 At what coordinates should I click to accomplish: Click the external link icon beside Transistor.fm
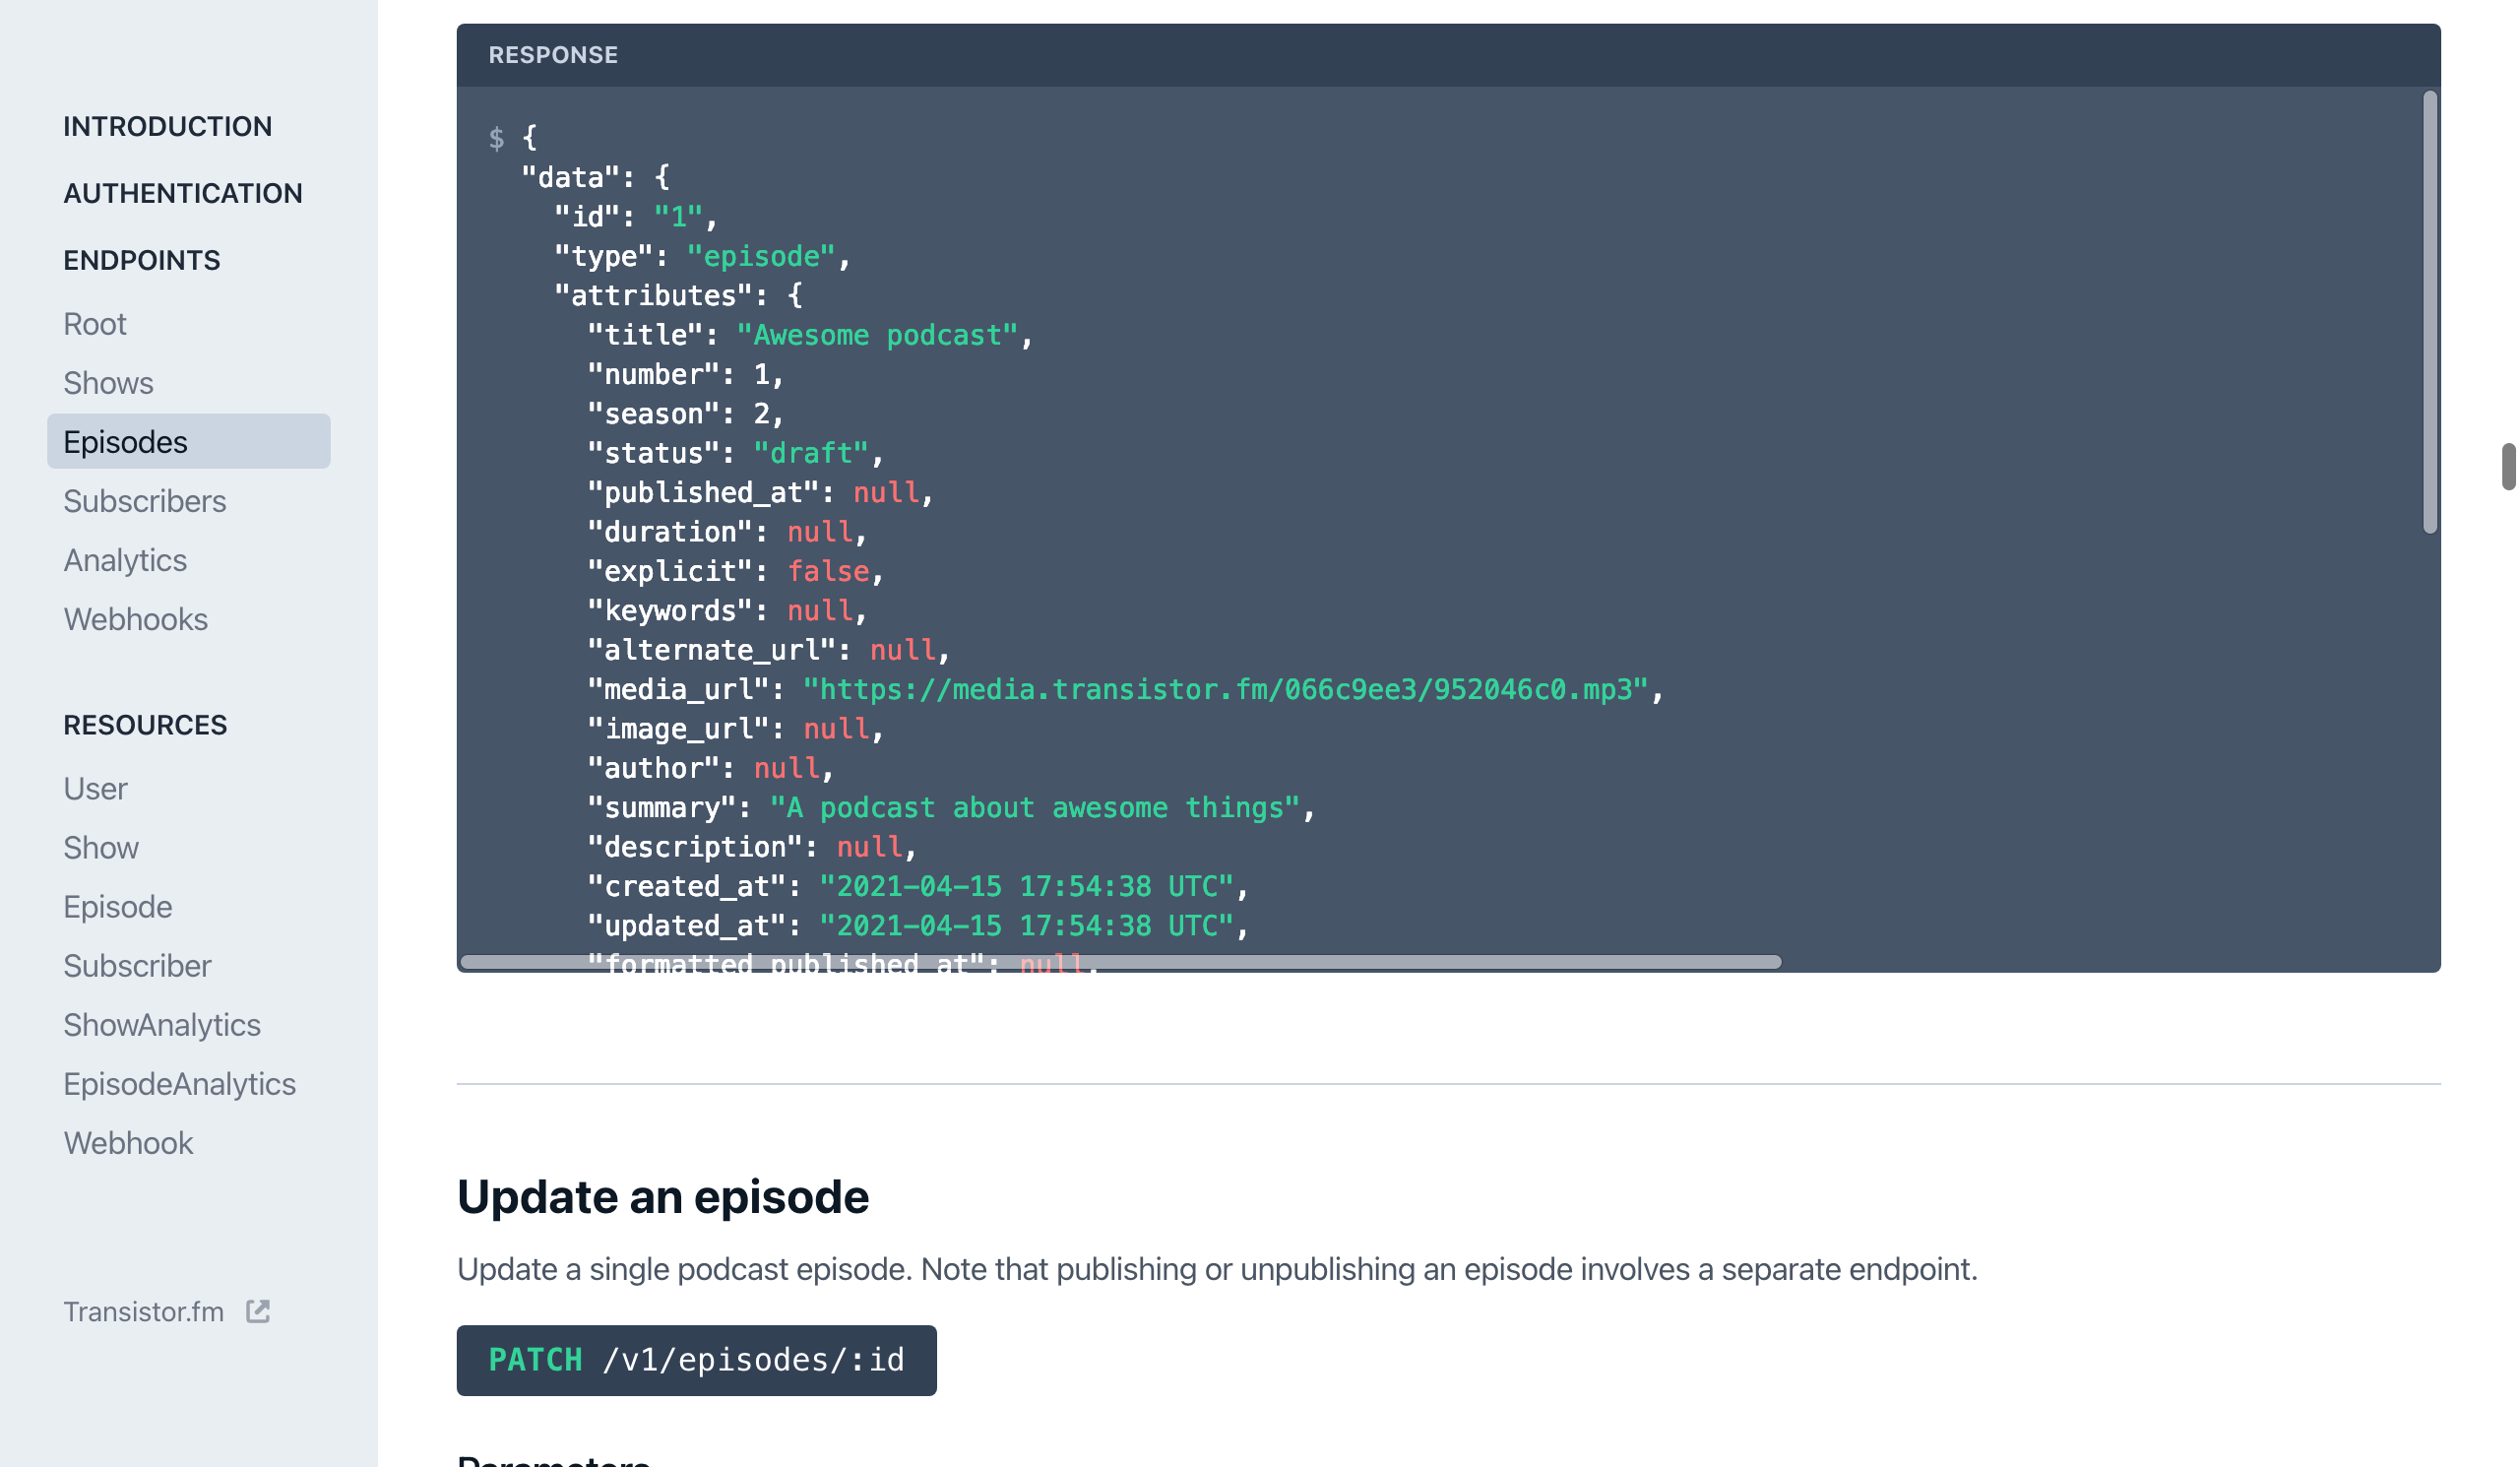tap(258, 1311)
